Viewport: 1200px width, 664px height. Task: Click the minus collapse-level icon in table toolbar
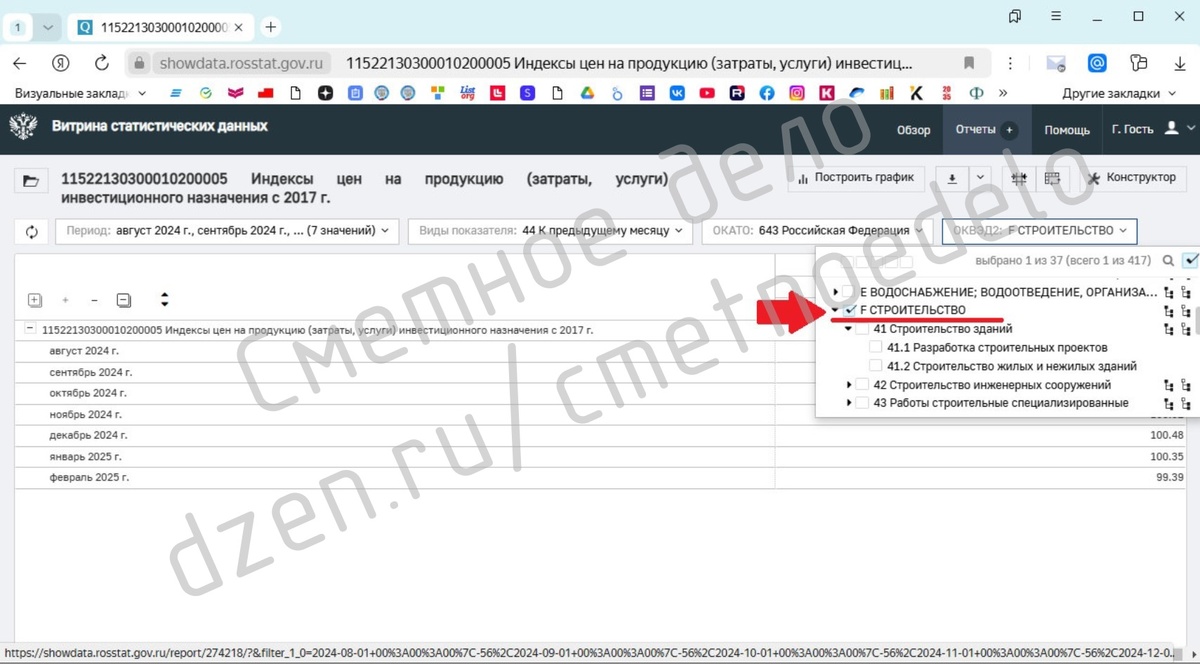(x=94, y=300)
